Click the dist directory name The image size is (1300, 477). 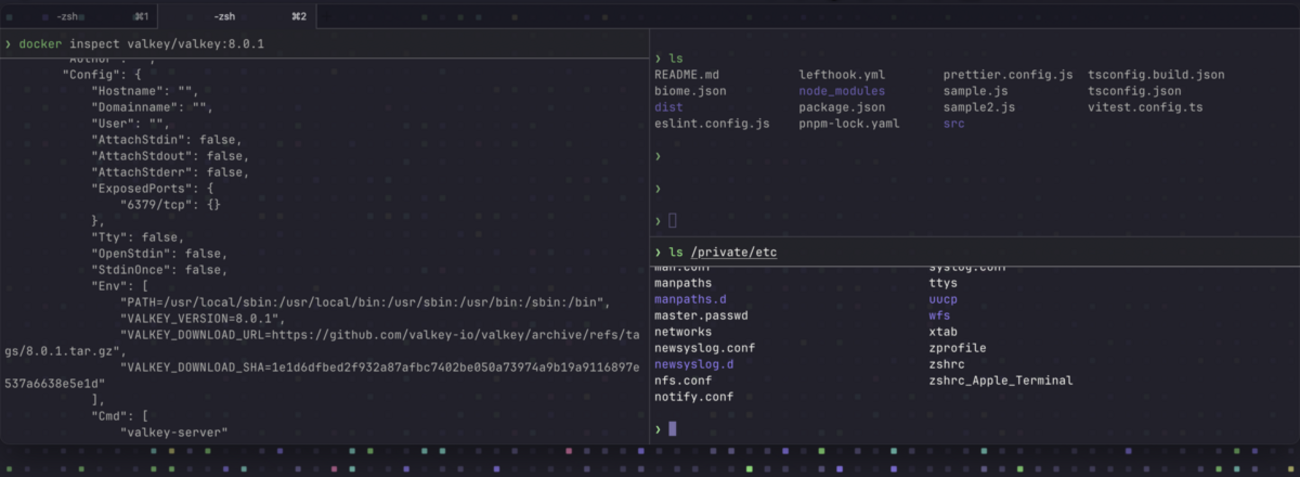click(669, 107)
